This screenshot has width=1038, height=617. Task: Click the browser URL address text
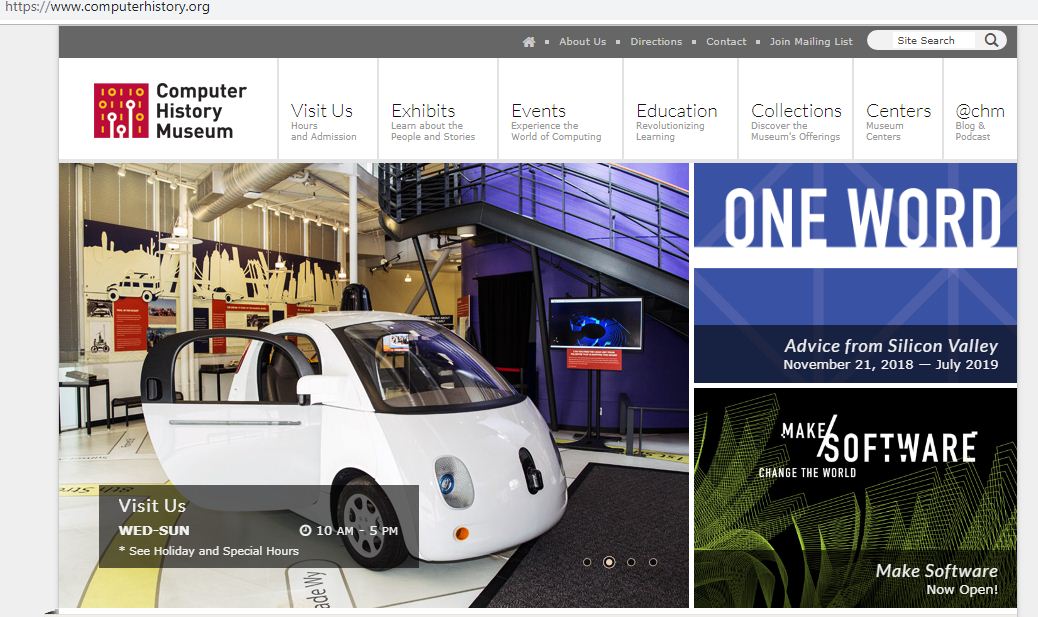coord(107,7)
